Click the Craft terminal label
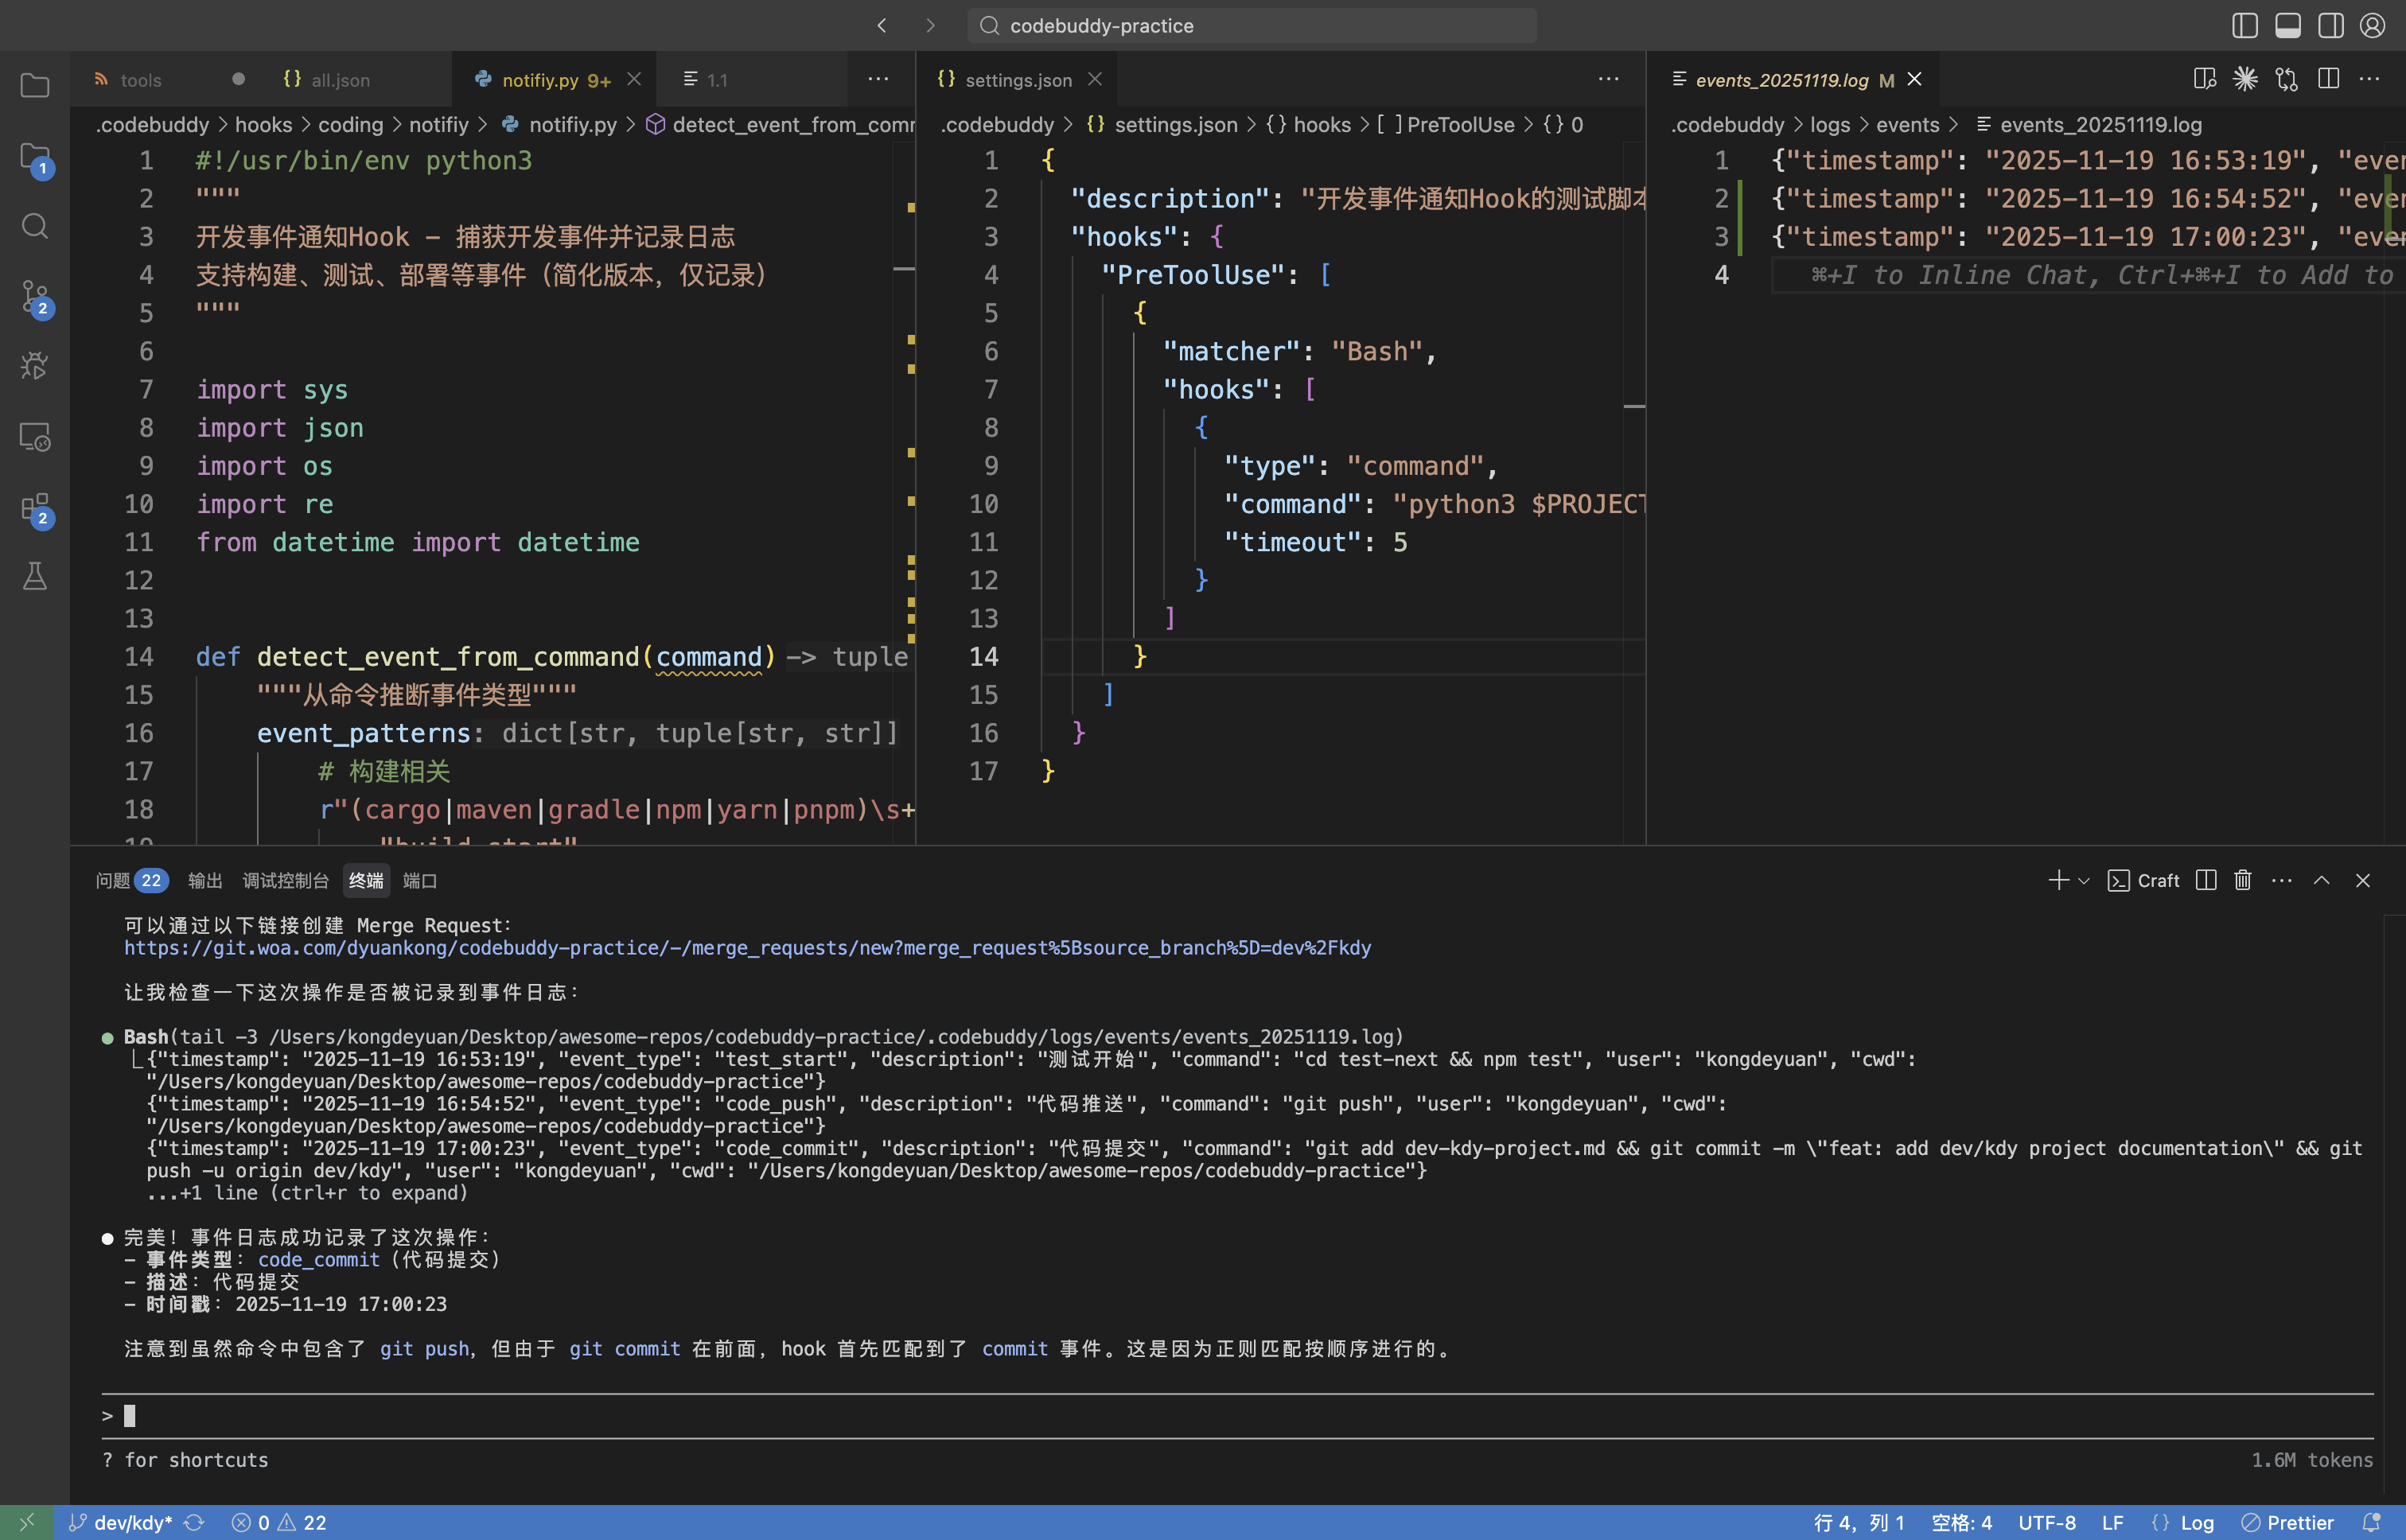Viewport: 2406px width, 1540px height. 2143,880
